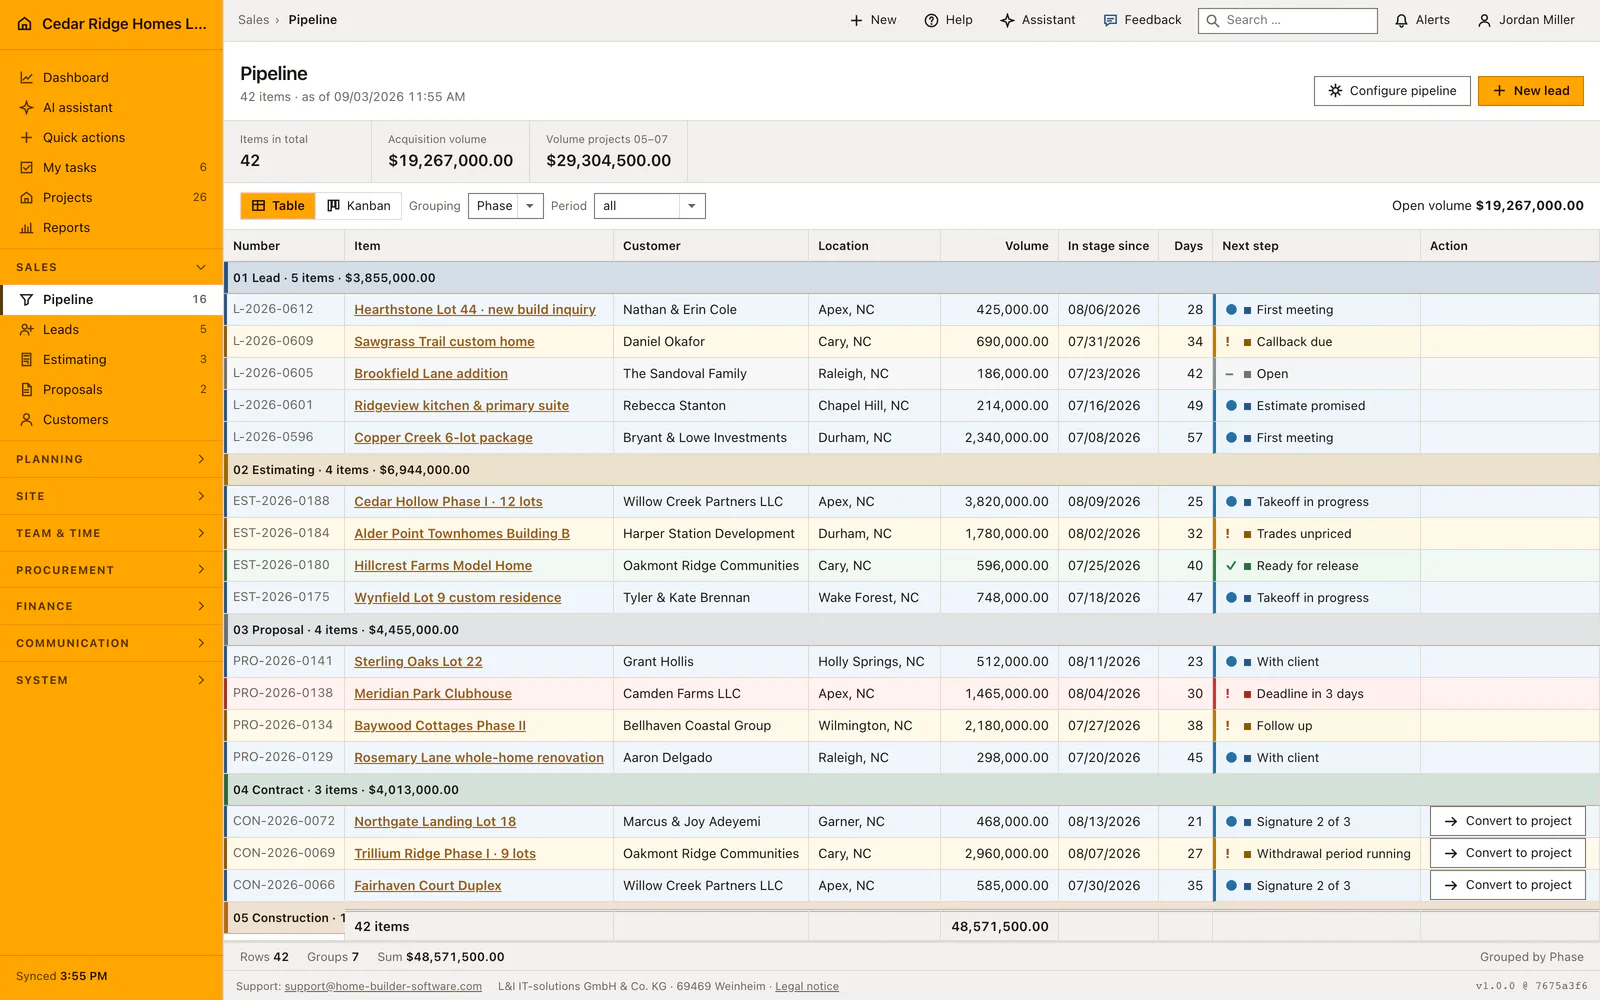This screenshot has height=1000, width=1600.
Task: Click customer Bryant & Lowe Investments
Action: coord(705,438)
